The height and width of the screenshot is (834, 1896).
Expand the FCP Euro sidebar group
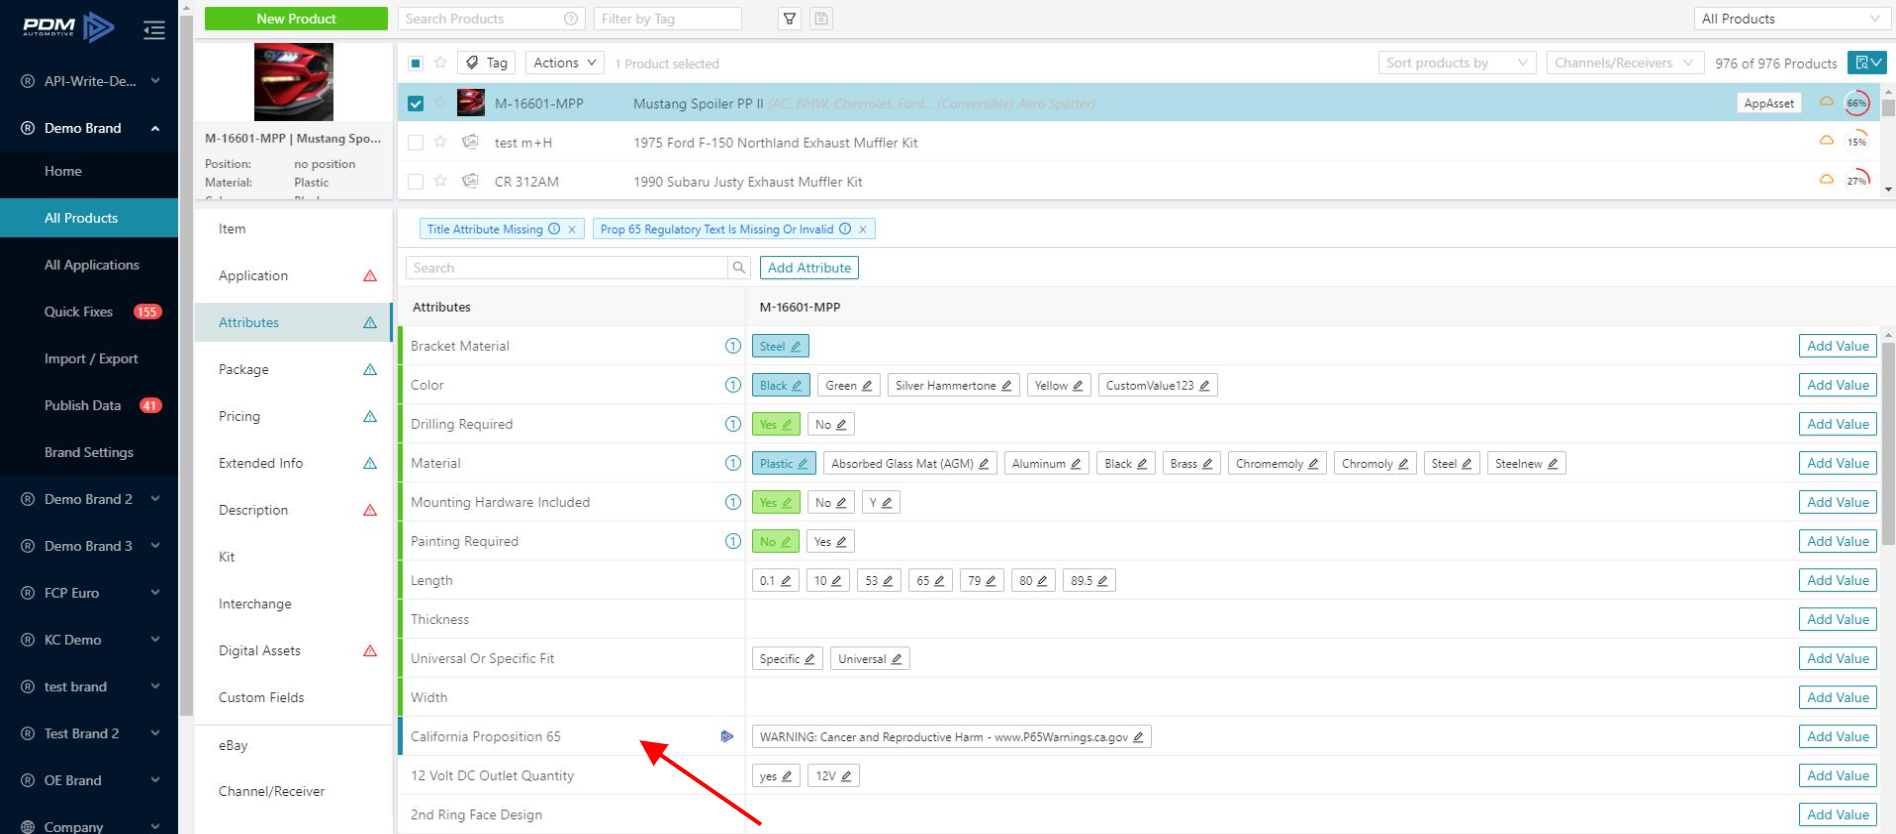point(89,593)
